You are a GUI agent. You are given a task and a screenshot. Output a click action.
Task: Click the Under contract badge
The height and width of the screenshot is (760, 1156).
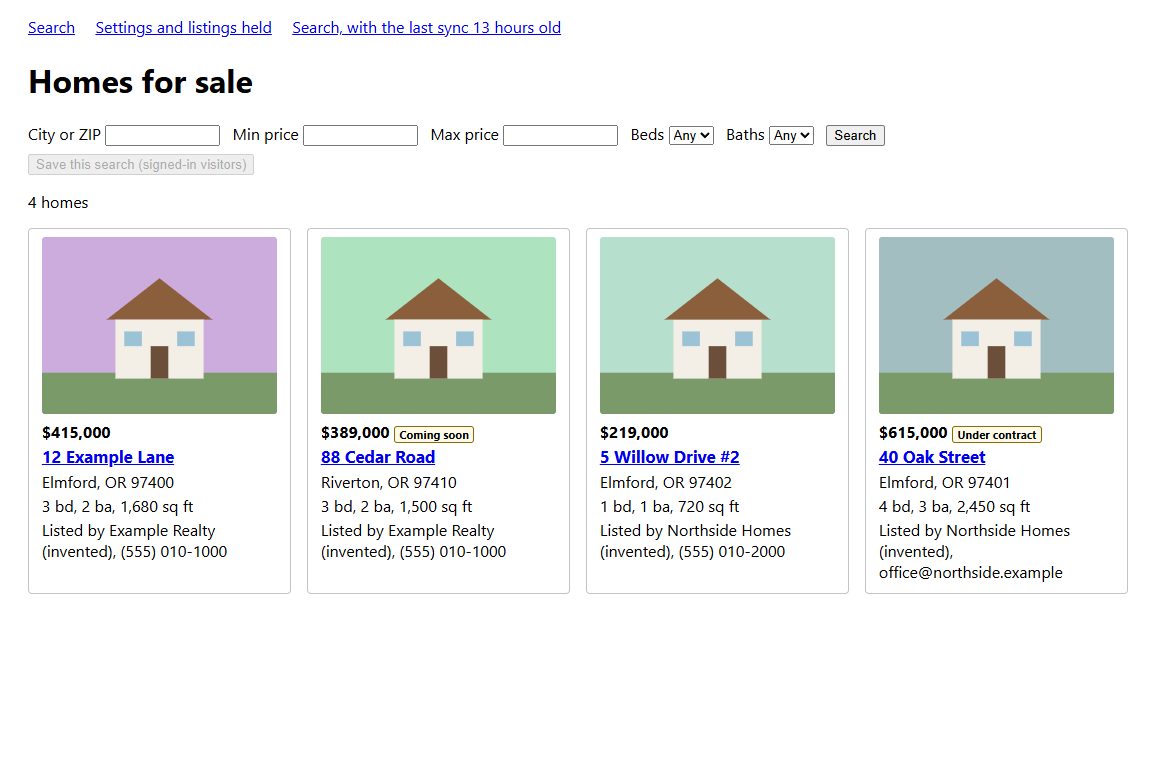coord(997,435)
